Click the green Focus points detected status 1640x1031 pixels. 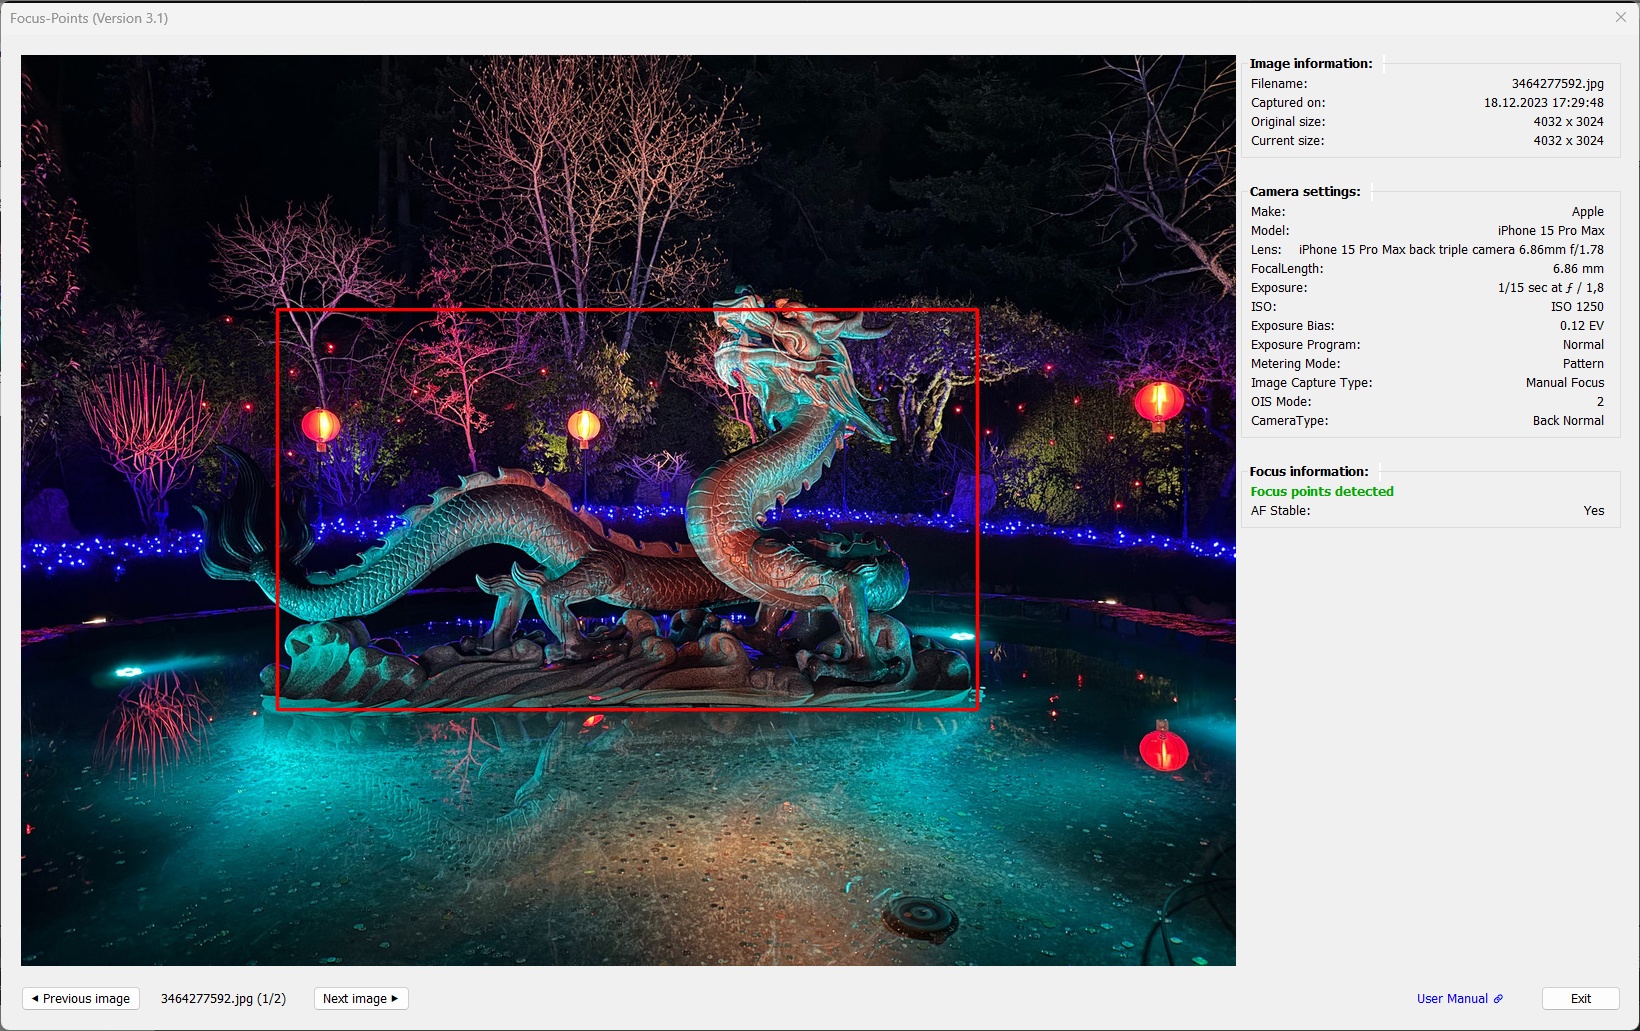(1321, 491)
